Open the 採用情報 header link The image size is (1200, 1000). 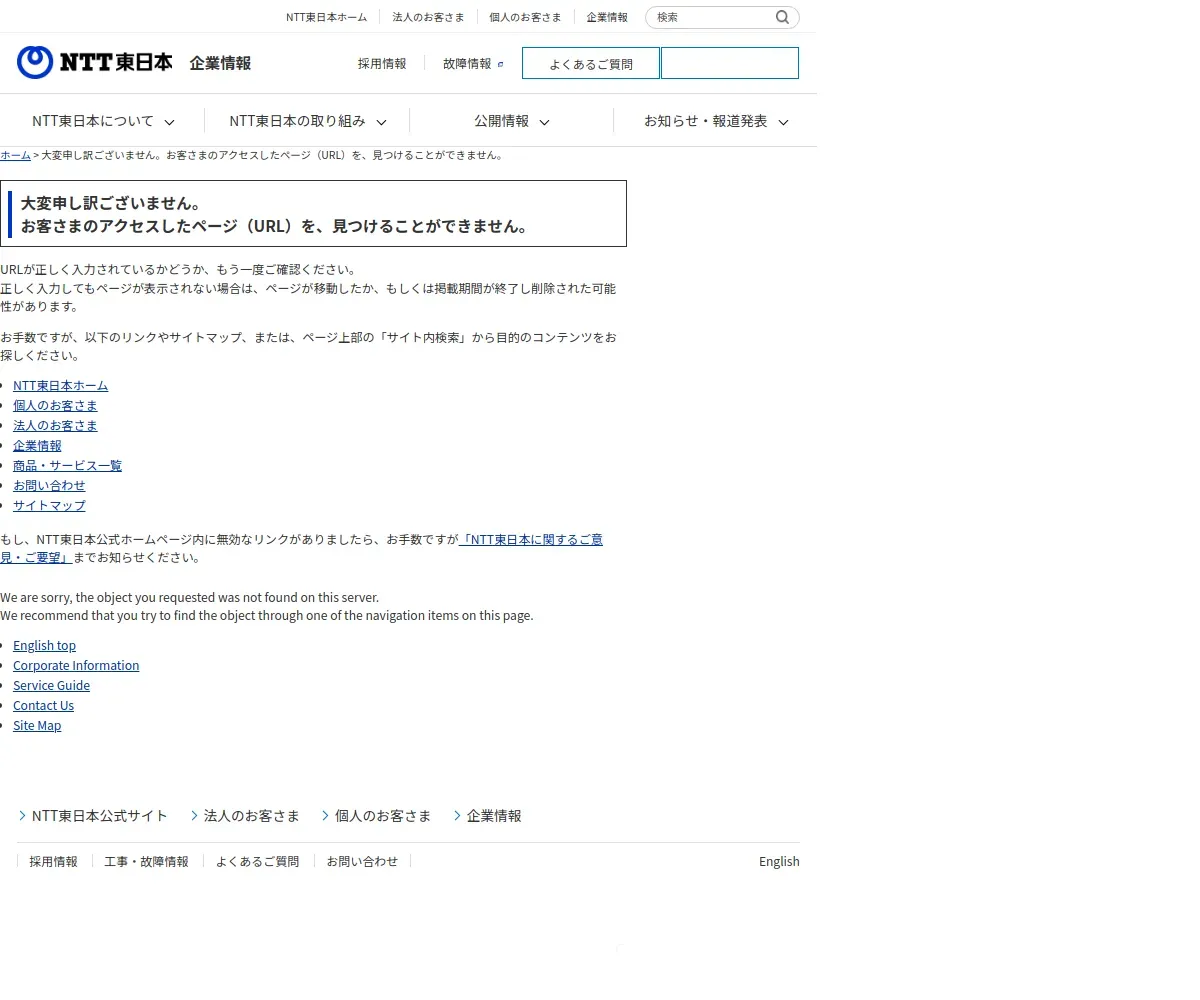[x=382, y=63]
